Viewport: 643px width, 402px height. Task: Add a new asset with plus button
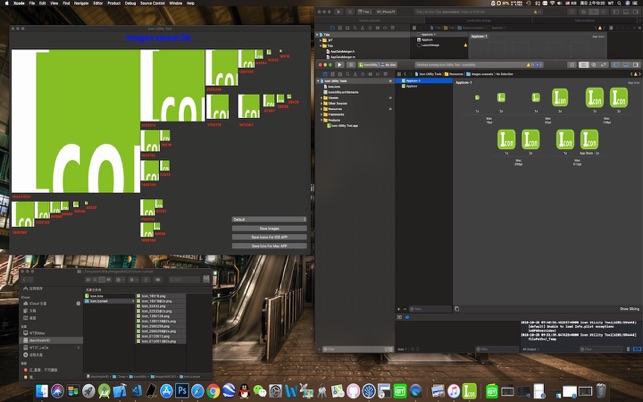click(x=399, y=309)
